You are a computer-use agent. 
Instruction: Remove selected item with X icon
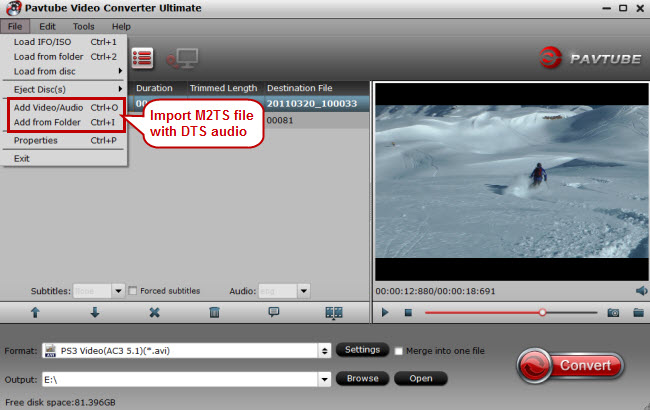coord(155,313)
